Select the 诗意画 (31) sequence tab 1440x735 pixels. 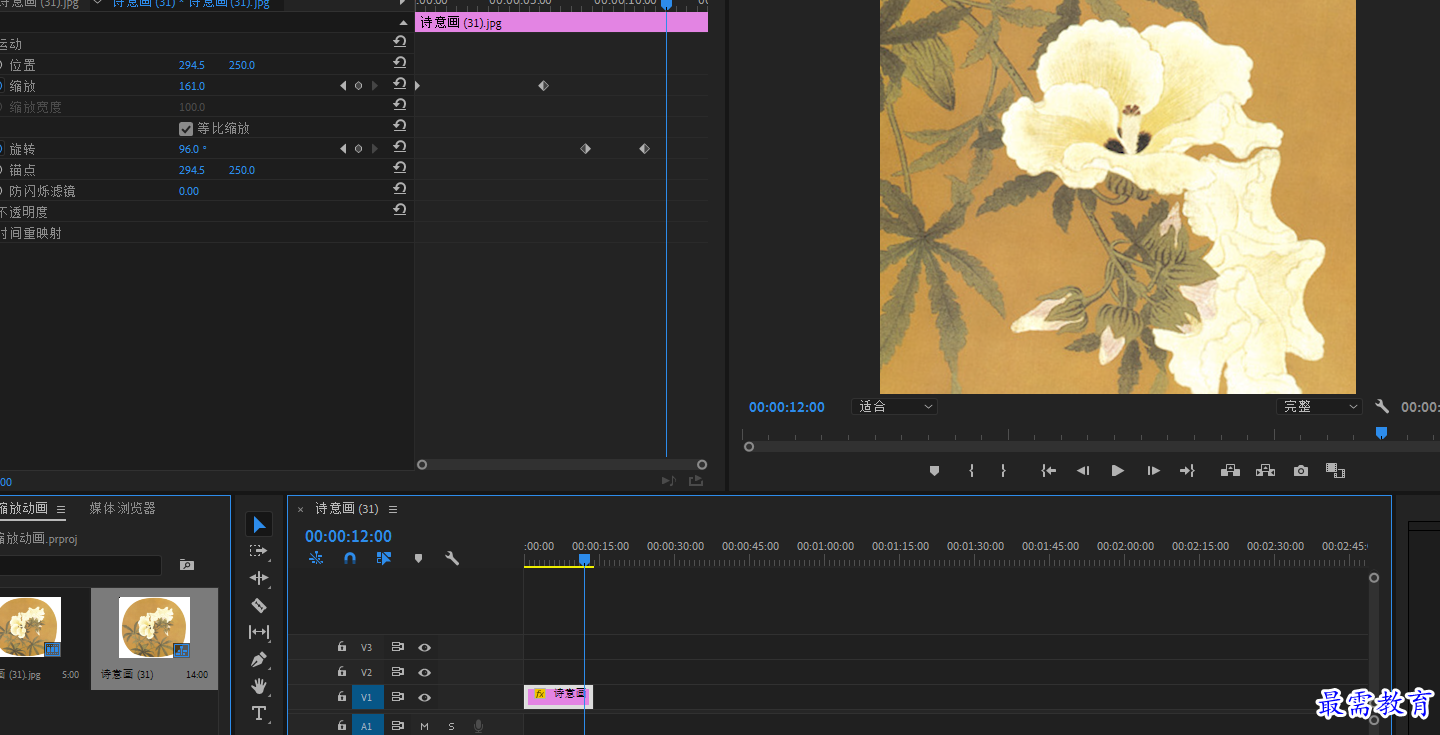coord(347,509)
